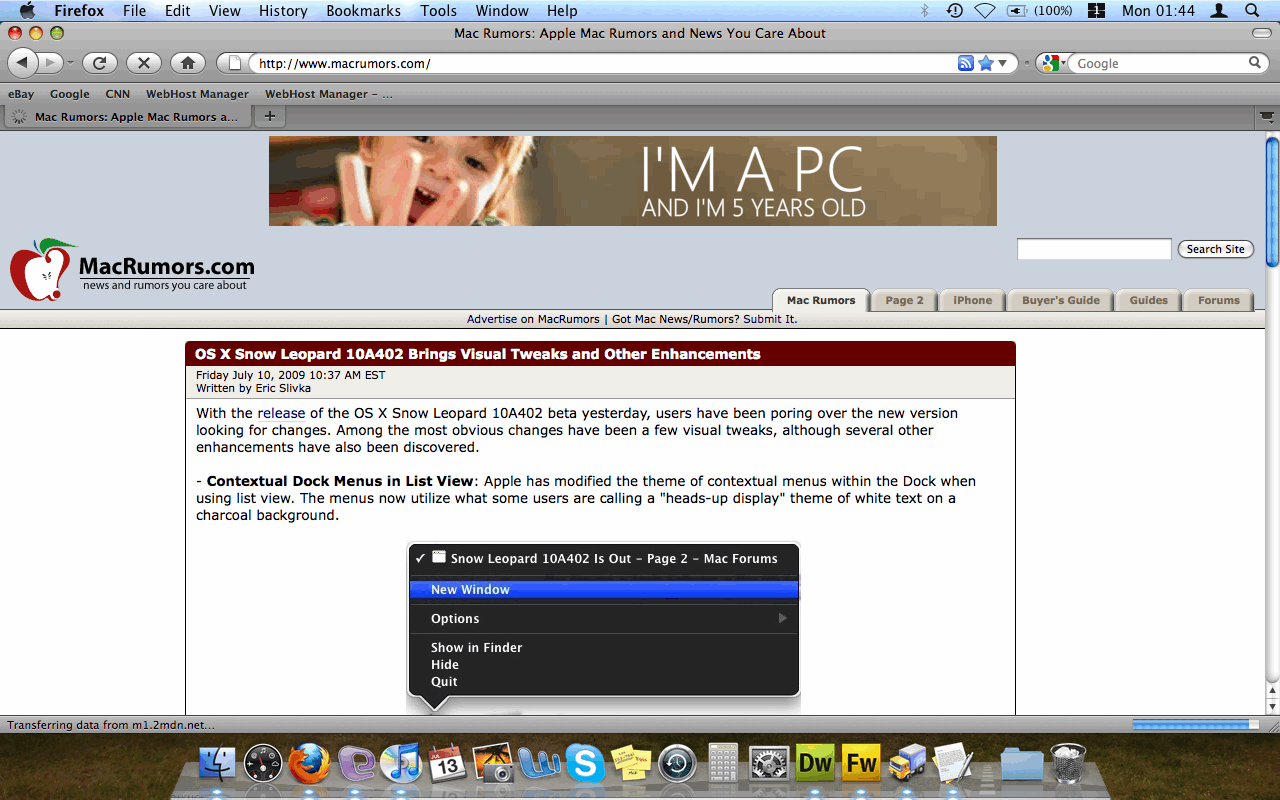Open Time Machine from the Dock
This screenshot has height=800, width=1280.
click(677, 764)
